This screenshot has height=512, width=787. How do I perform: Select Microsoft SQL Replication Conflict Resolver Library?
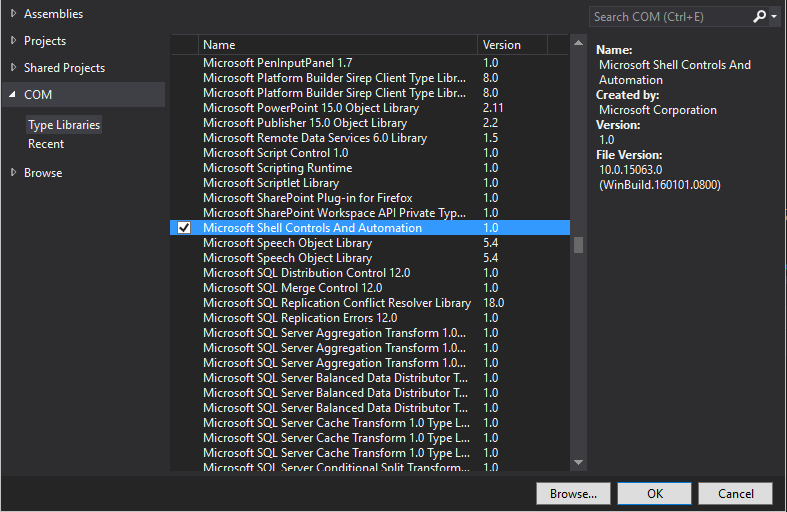coord(370,303)
